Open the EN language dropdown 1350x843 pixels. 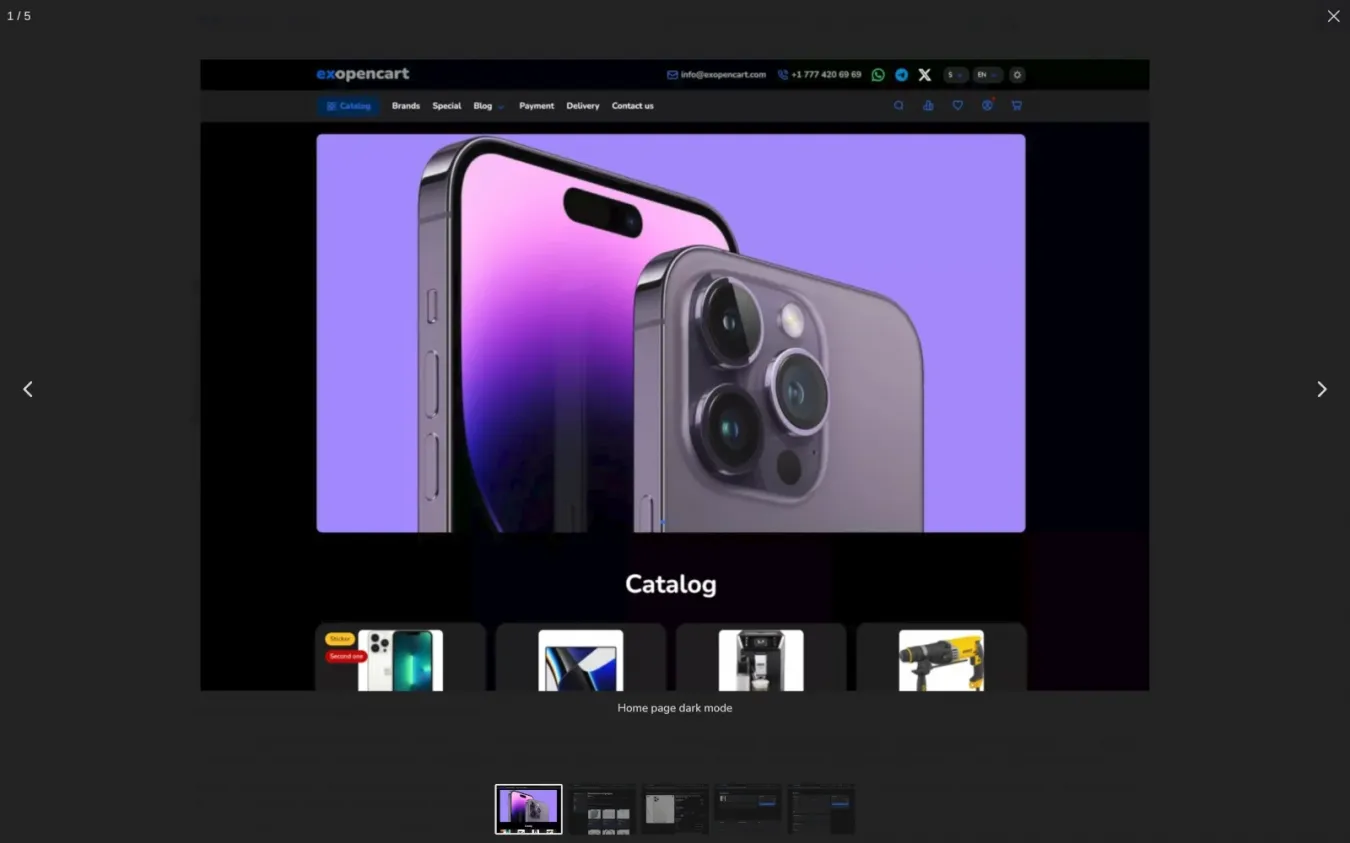pyautogui.click(x=986, y=75)
